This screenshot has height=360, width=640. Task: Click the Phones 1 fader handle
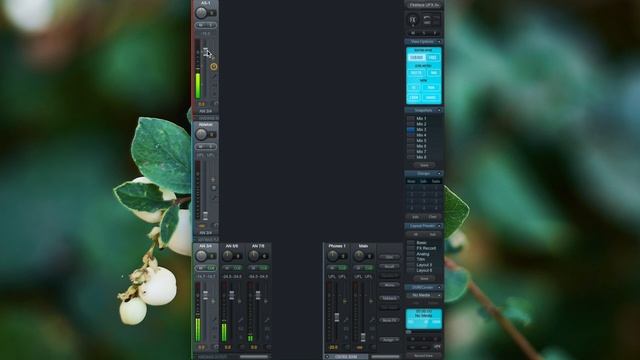[337, 318]
